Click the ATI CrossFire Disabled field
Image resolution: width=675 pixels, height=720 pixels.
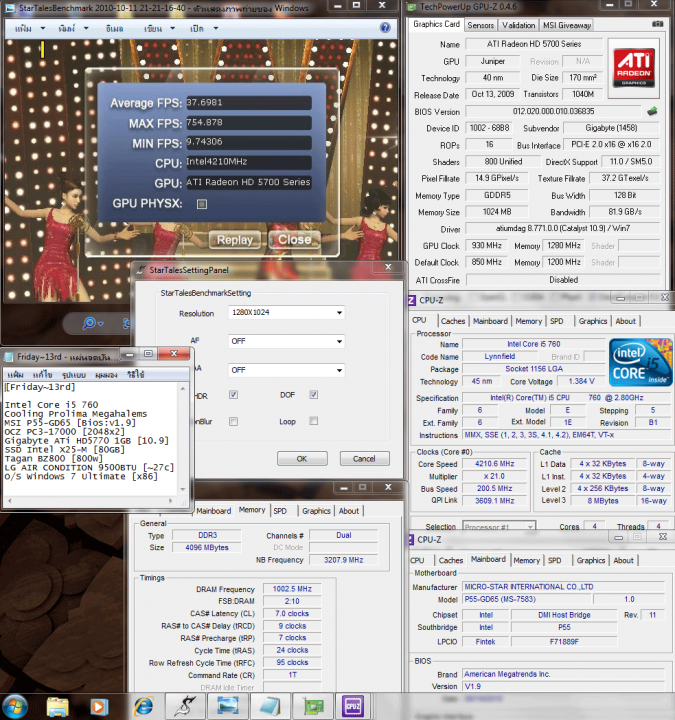click(563, 280)
